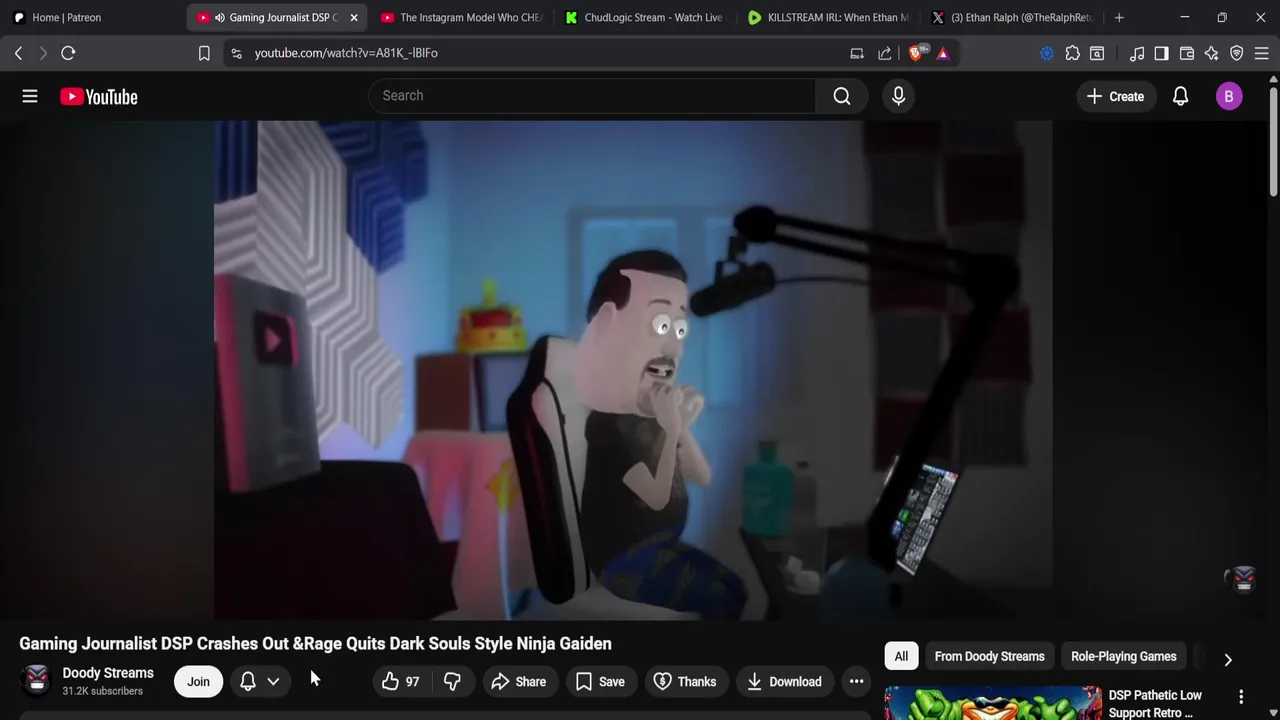This screenshot has height=720, width=1280.
Task: Reload the page in browser
Action: click(x=68, y=53)
